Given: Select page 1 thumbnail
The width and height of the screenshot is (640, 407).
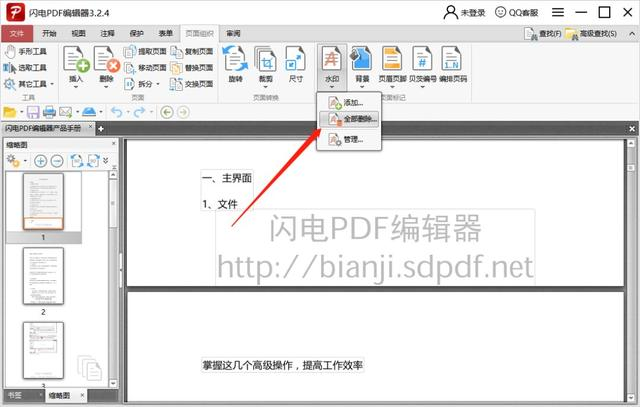Looking at the screenshot, I should click(x=43, y=201).
